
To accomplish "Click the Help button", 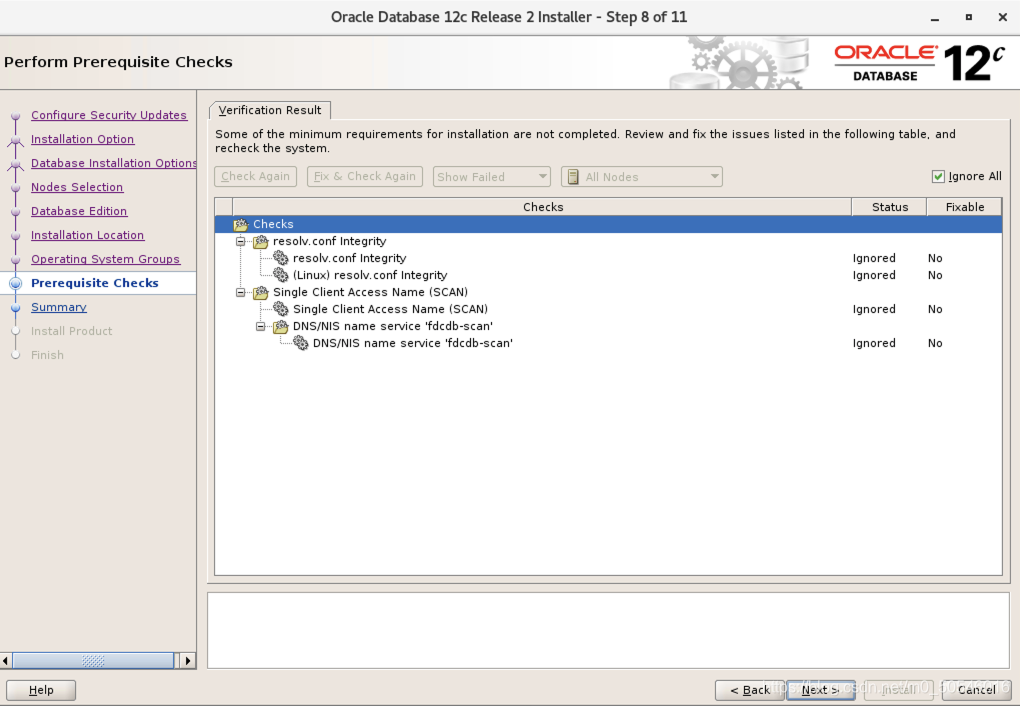I will [41, 690].
